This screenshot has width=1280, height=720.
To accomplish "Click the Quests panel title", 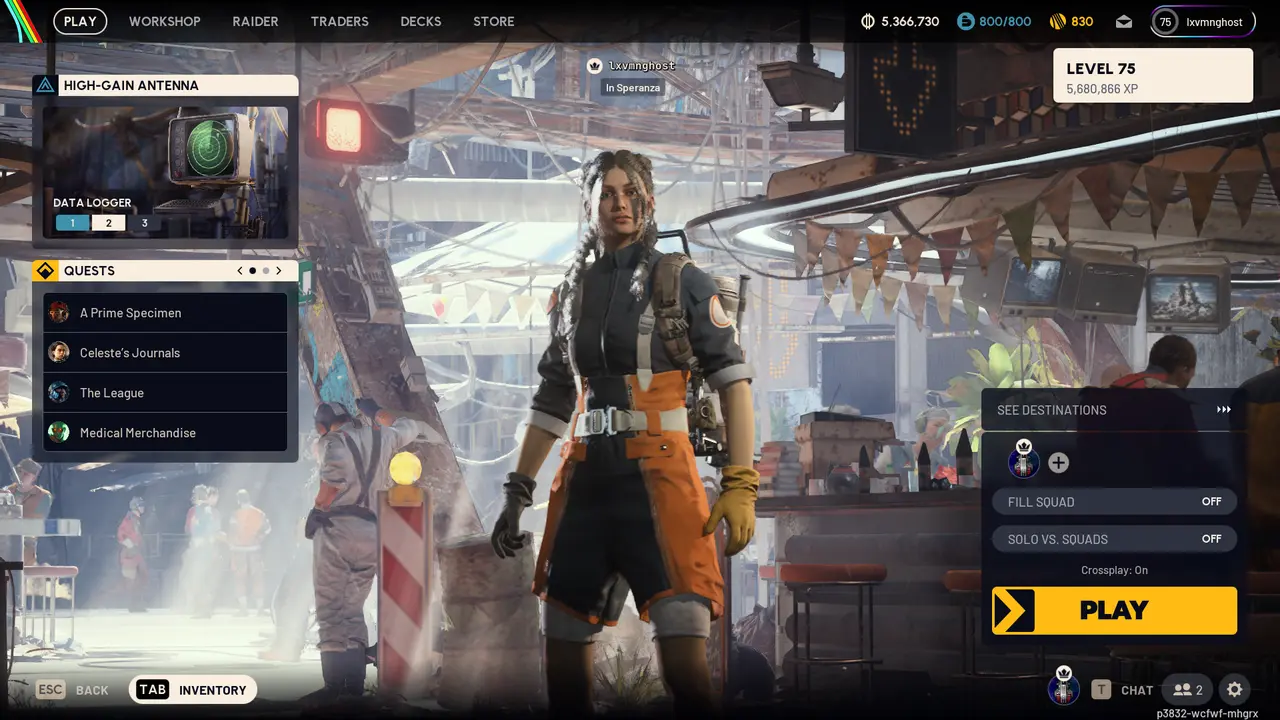I will 89,271.
